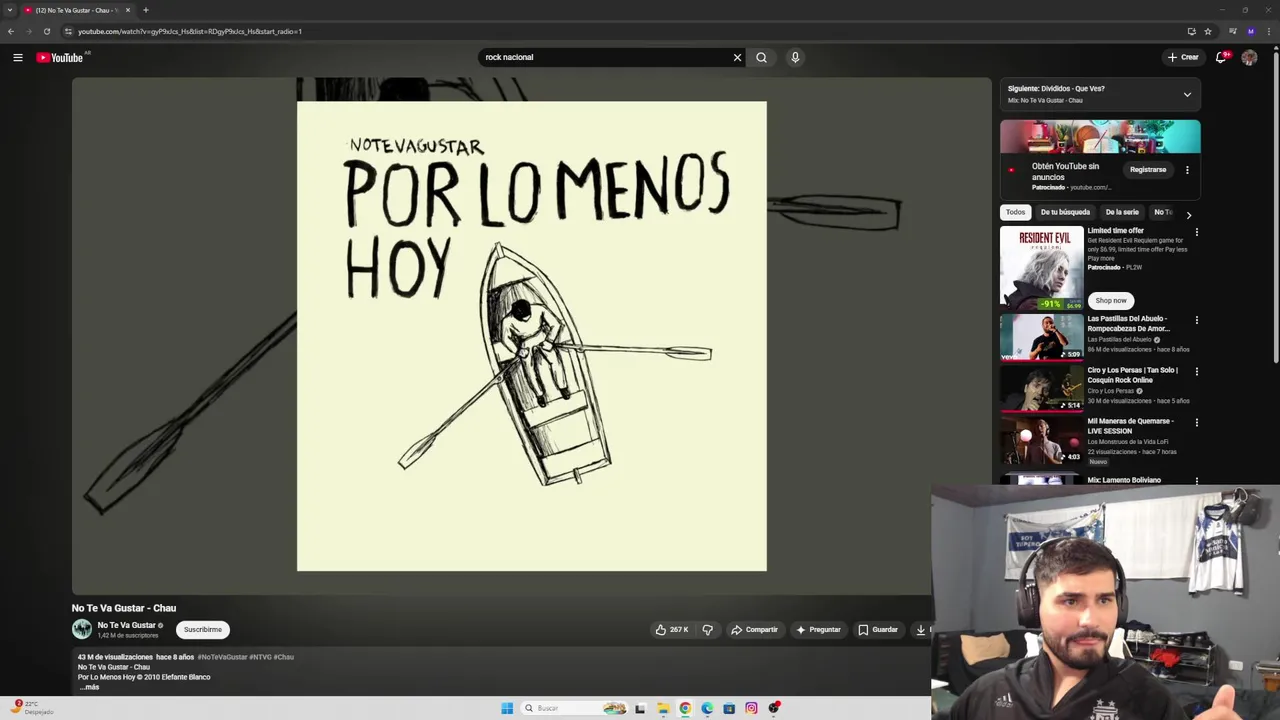Click the Shop now button
The image size is (1280, 720).
coord(1110,300)
